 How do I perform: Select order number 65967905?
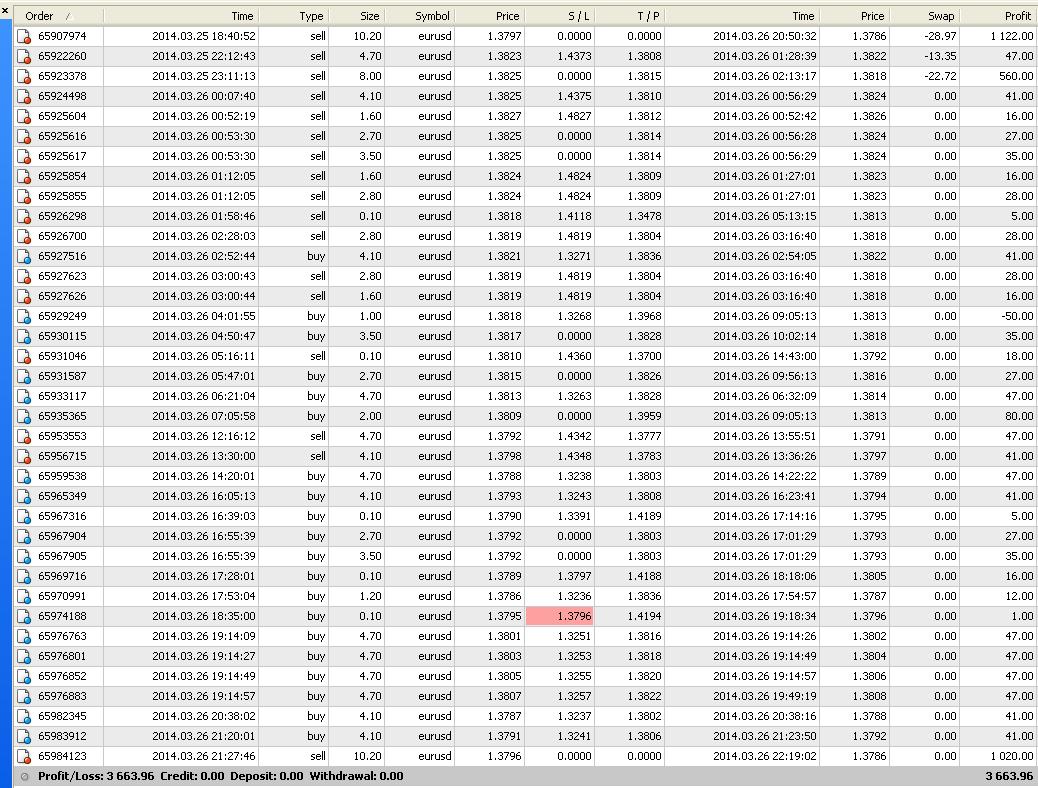[x=62, y=556]
